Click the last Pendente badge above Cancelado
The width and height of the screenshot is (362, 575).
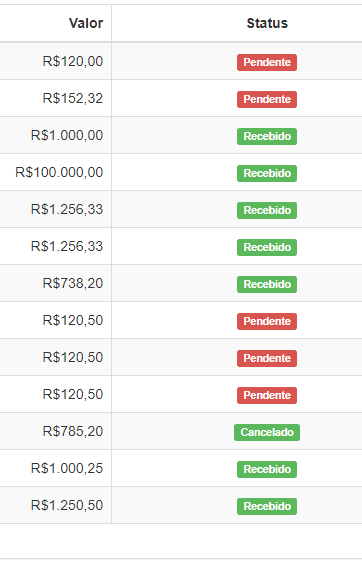(x=267, y=395)
